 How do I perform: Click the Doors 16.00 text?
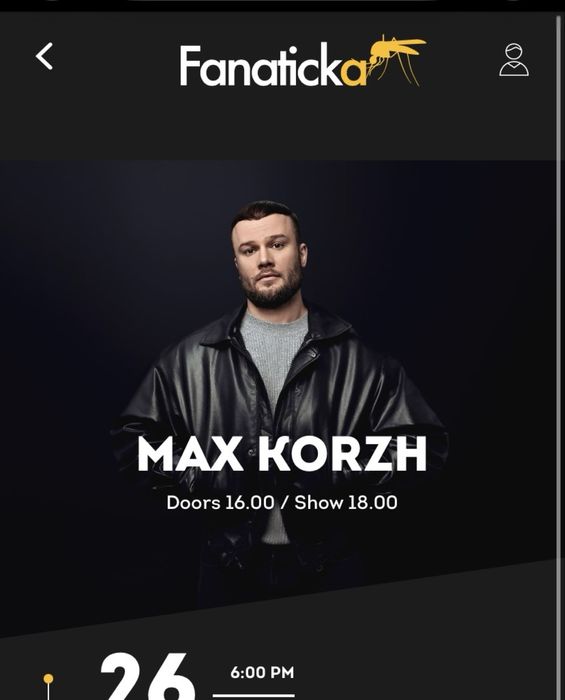pos(220,503)
